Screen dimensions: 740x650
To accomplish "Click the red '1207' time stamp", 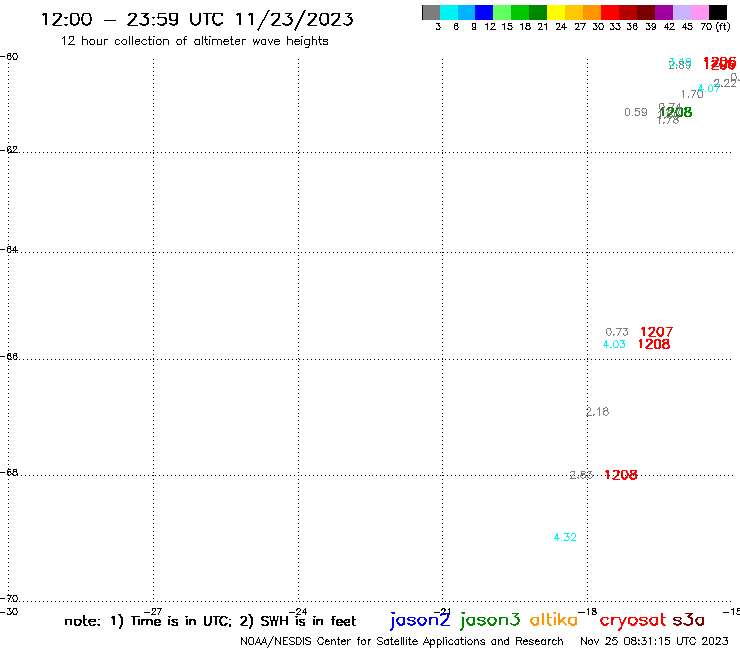I will pyautogui.click(x=656, y=332).
